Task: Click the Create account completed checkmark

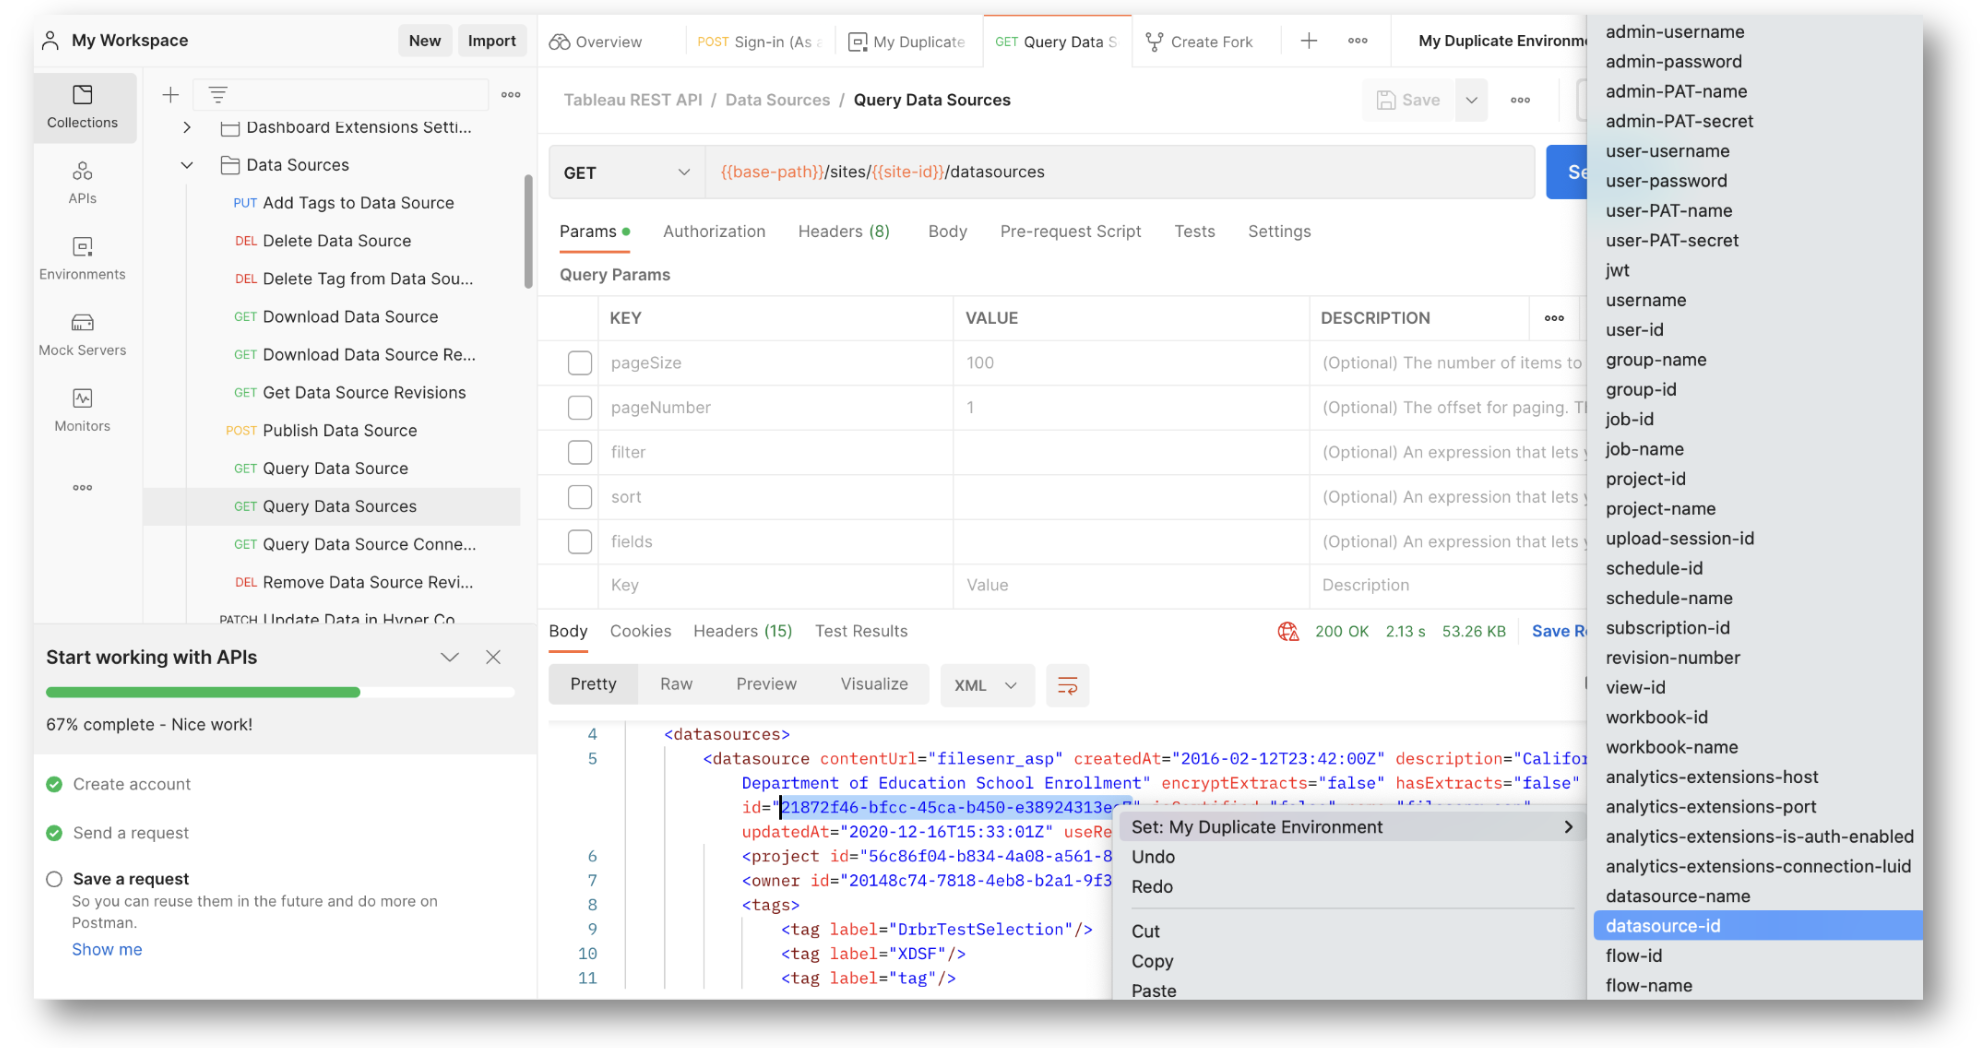Action: point(54,785)
